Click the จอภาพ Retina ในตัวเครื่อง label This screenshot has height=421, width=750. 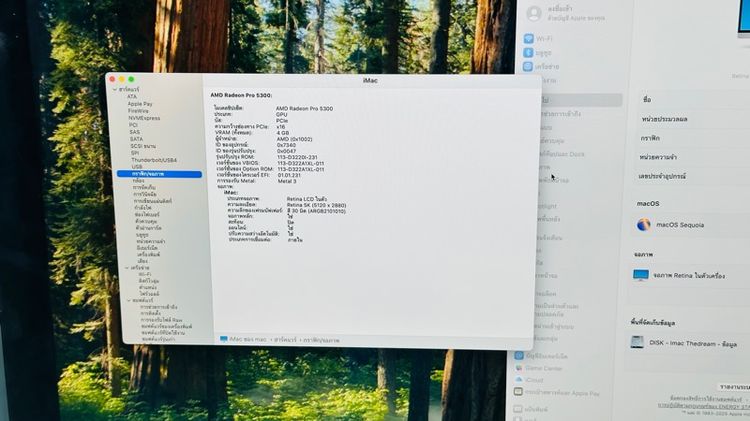pos(689,276)
